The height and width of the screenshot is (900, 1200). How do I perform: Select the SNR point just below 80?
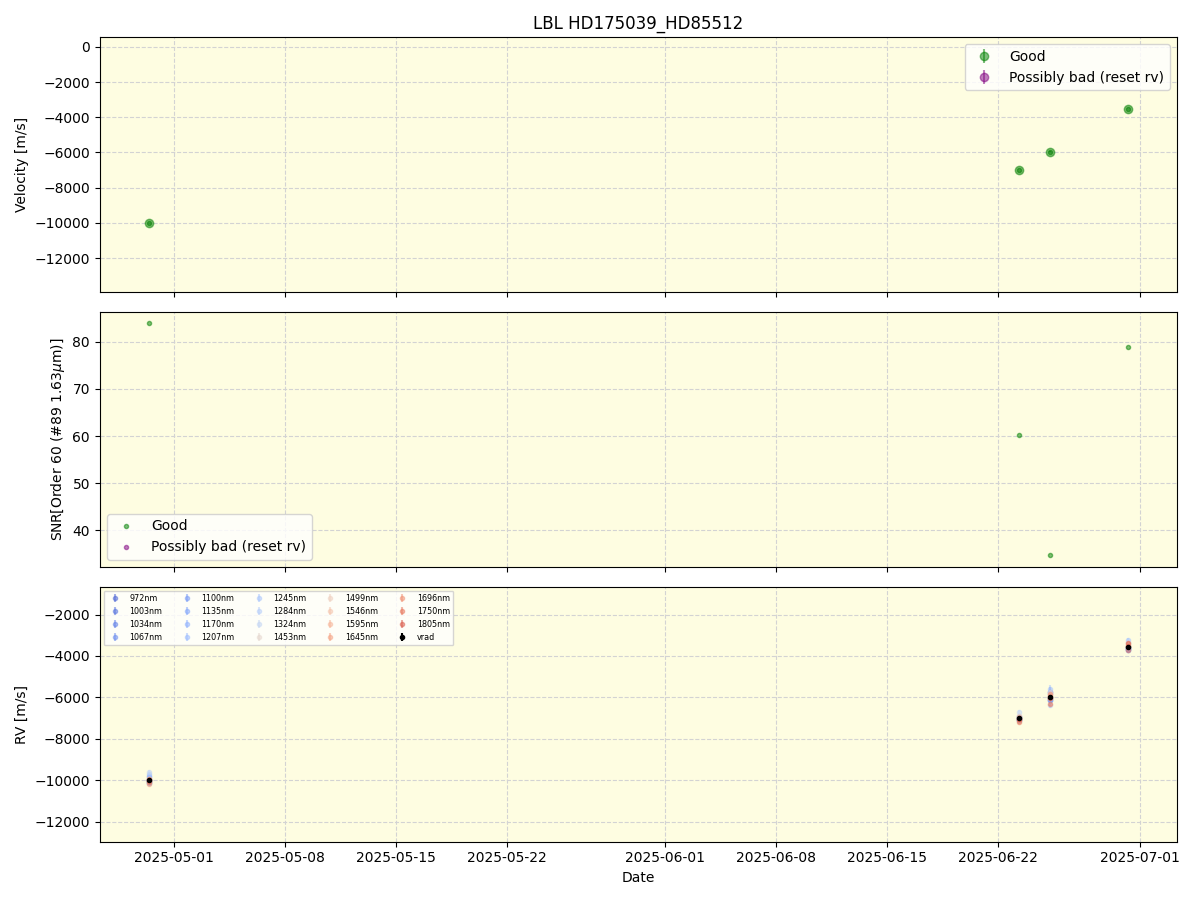point(1128,347)
